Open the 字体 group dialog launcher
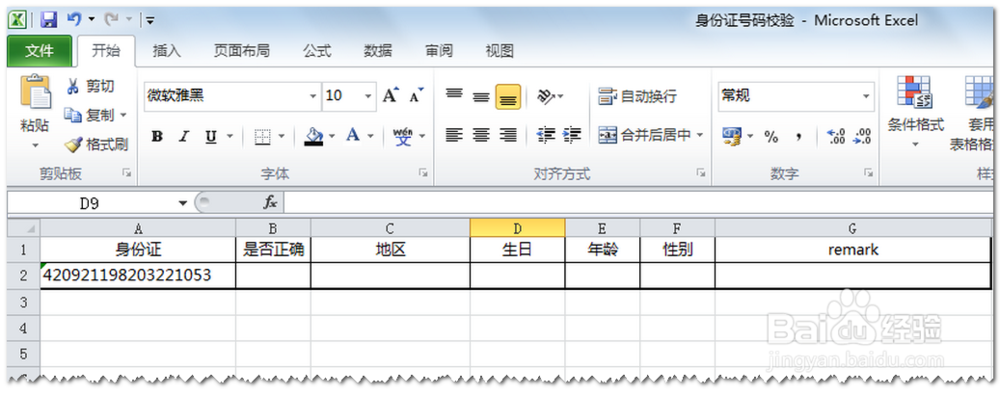This screenshot has width=1000, height=395. [422, 173]
